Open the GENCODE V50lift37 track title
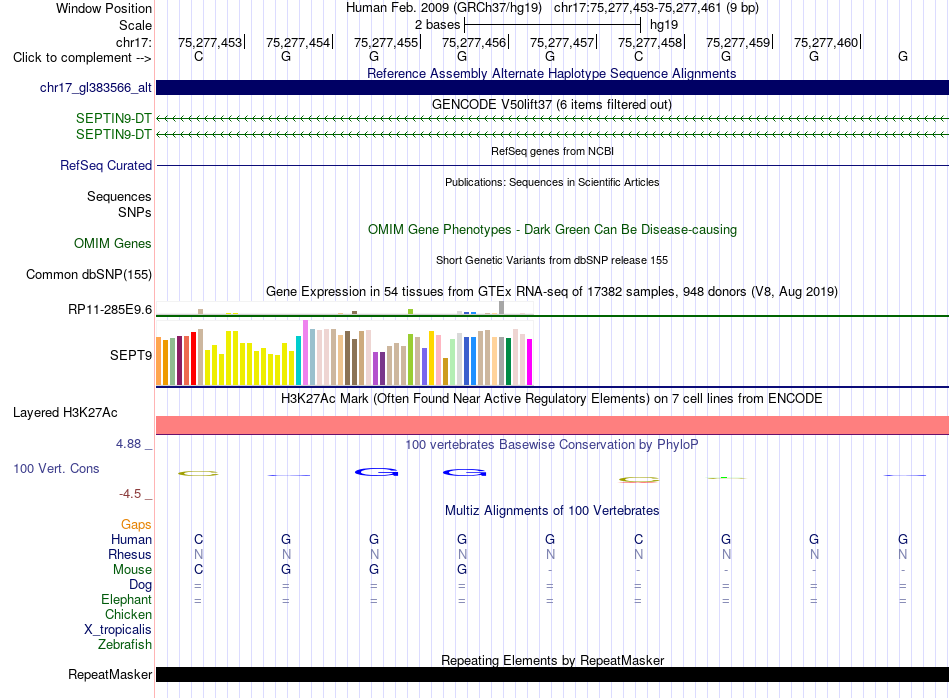The image size is (950, 698). [x=552, y=104]
